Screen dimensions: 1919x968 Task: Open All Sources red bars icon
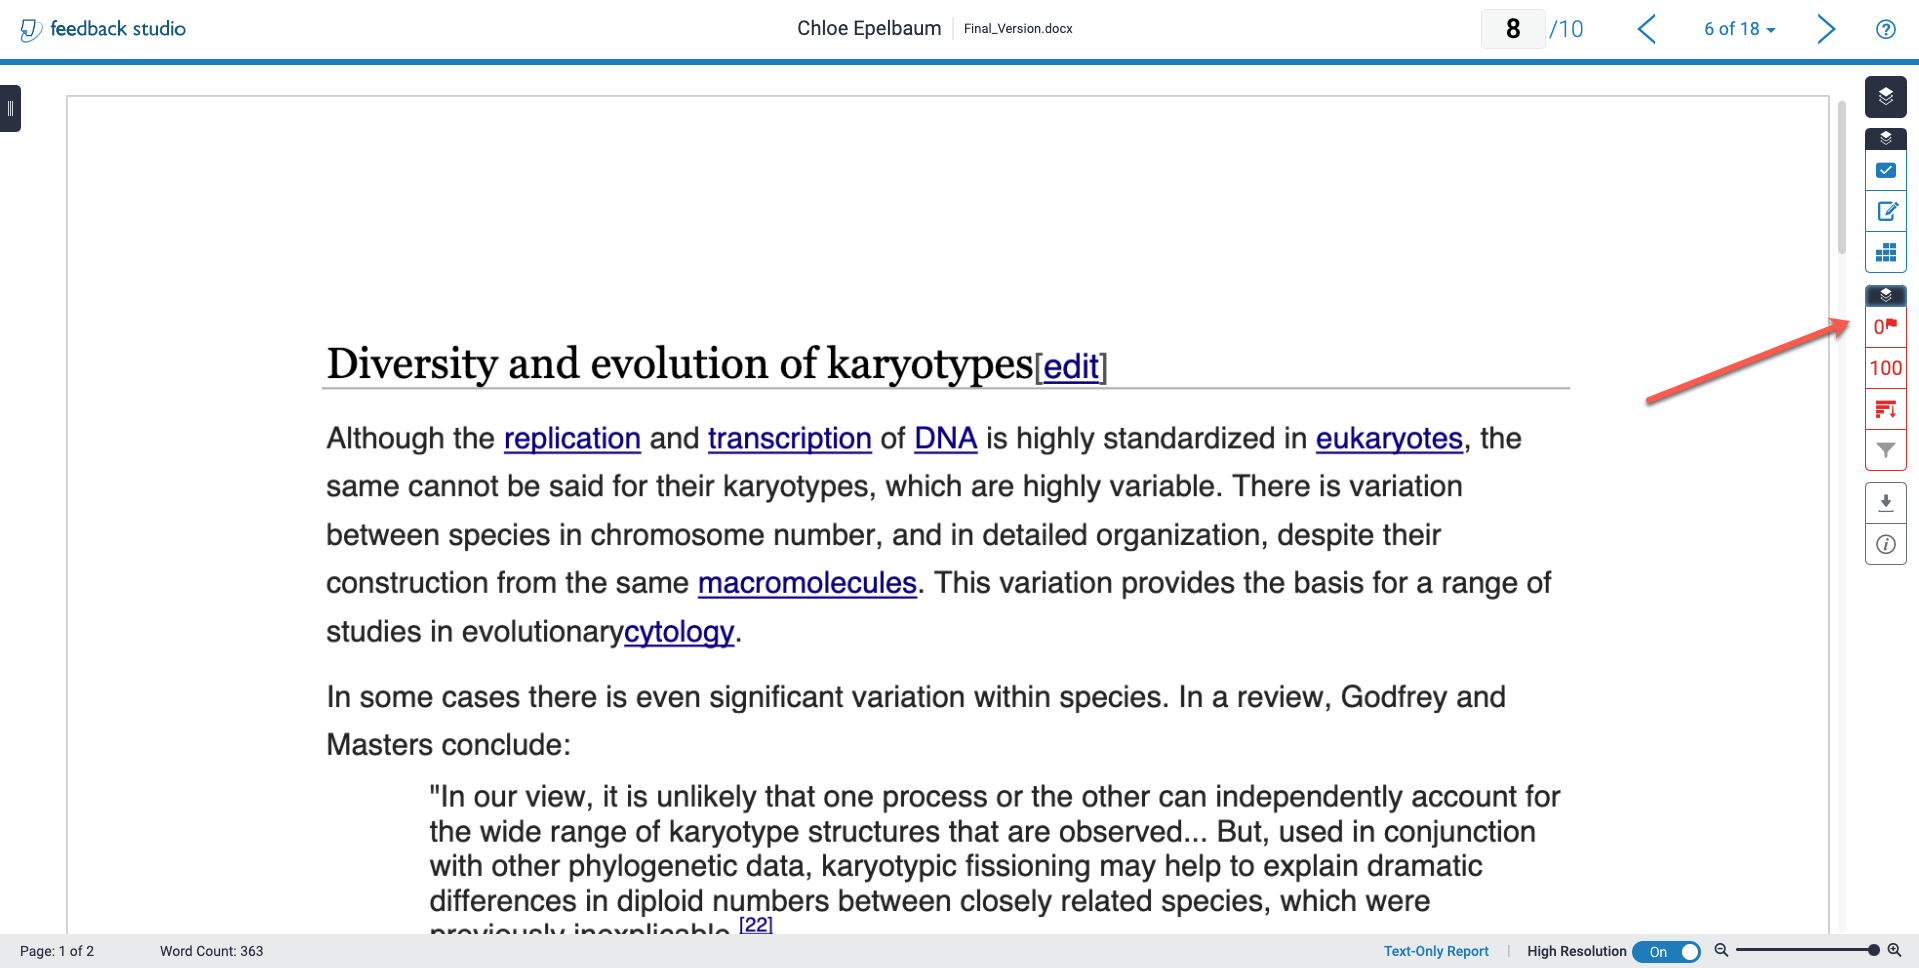pyautogui.click(x=1885, y=409)
